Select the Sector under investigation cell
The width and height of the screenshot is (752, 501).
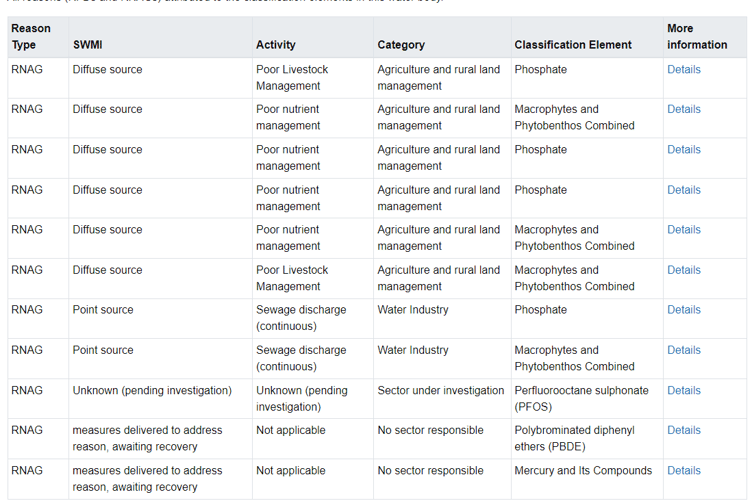tap(440, 390)
